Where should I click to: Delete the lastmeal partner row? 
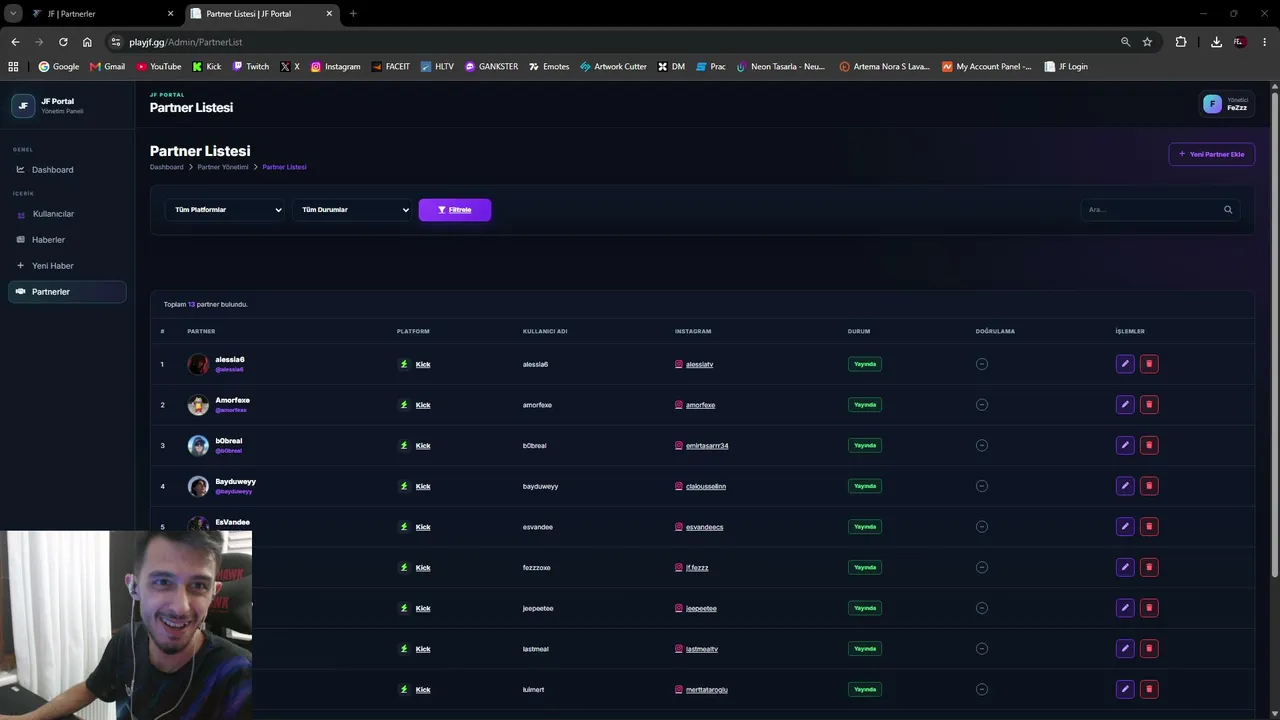point(1149,648)
